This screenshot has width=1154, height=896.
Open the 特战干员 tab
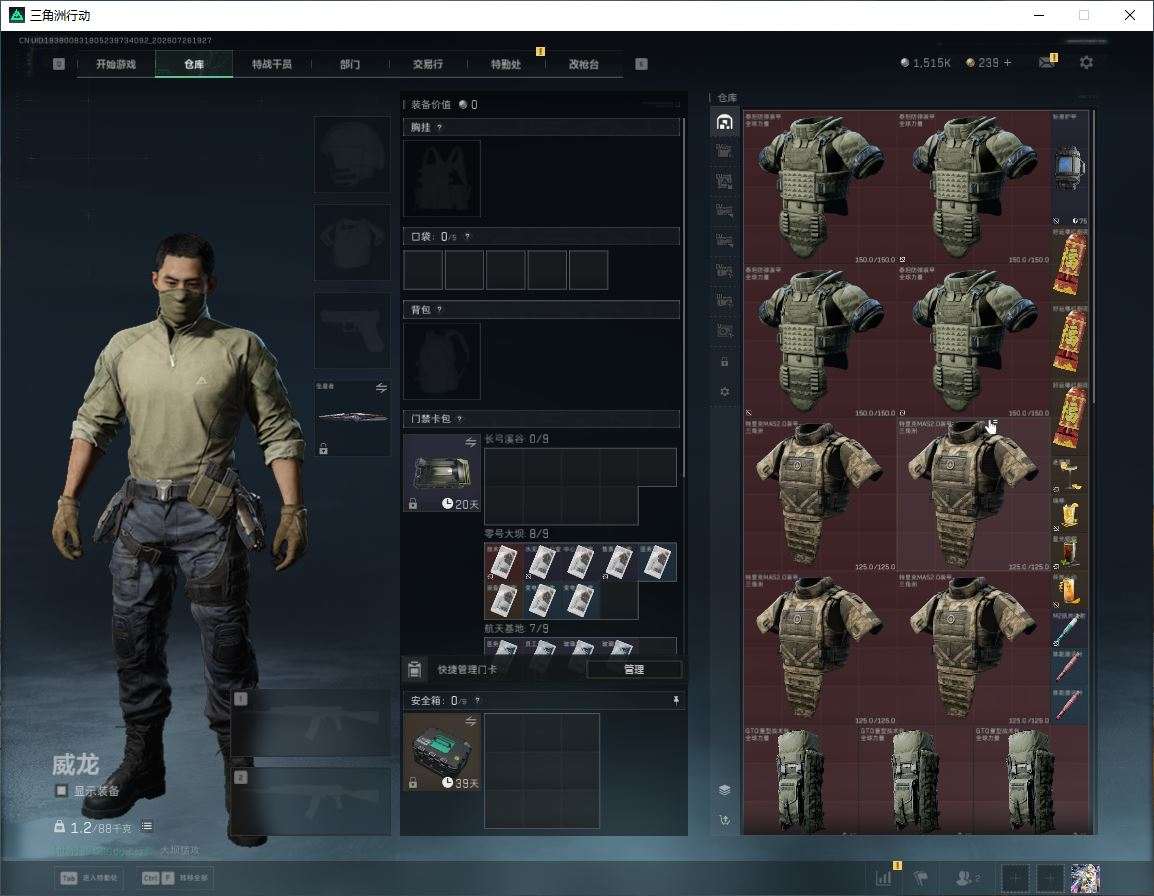(x=272, y=64)
